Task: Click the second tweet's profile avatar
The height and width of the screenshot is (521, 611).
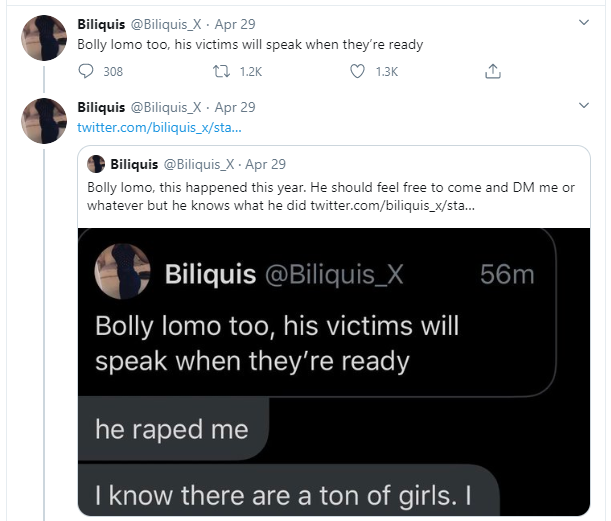Action: coord(44,122)
